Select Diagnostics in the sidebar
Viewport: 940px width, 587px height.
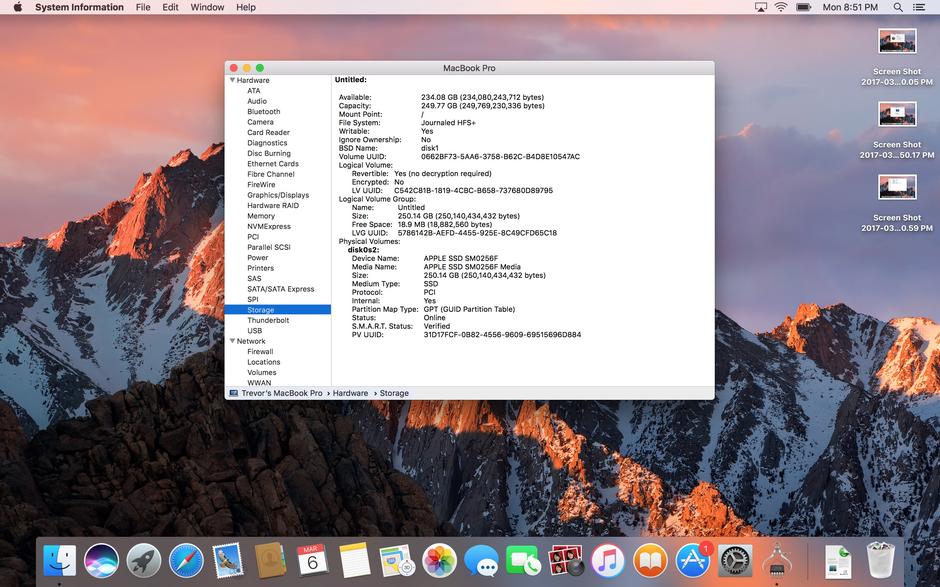[267, 143]
